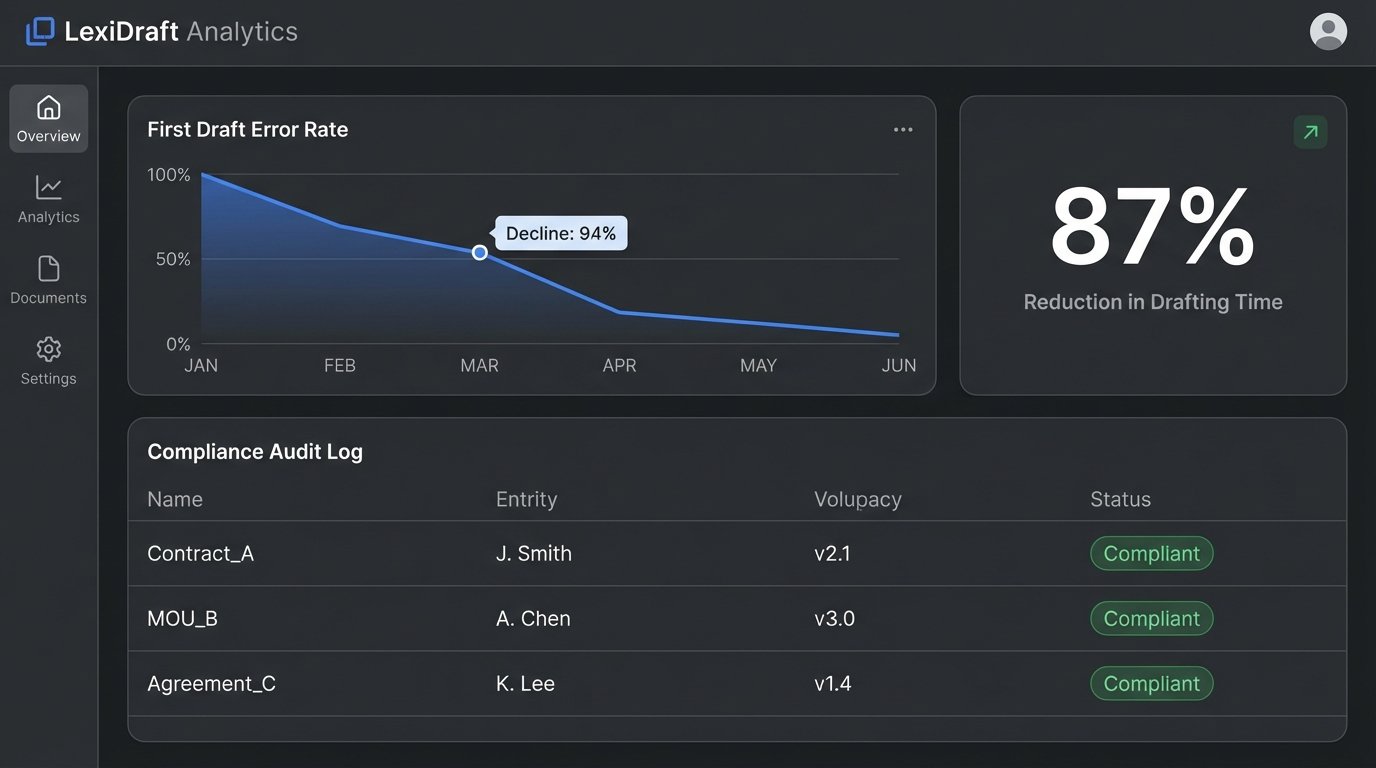Open the error rate chart options menu
1376x768 pixels.
pos(903,130)
